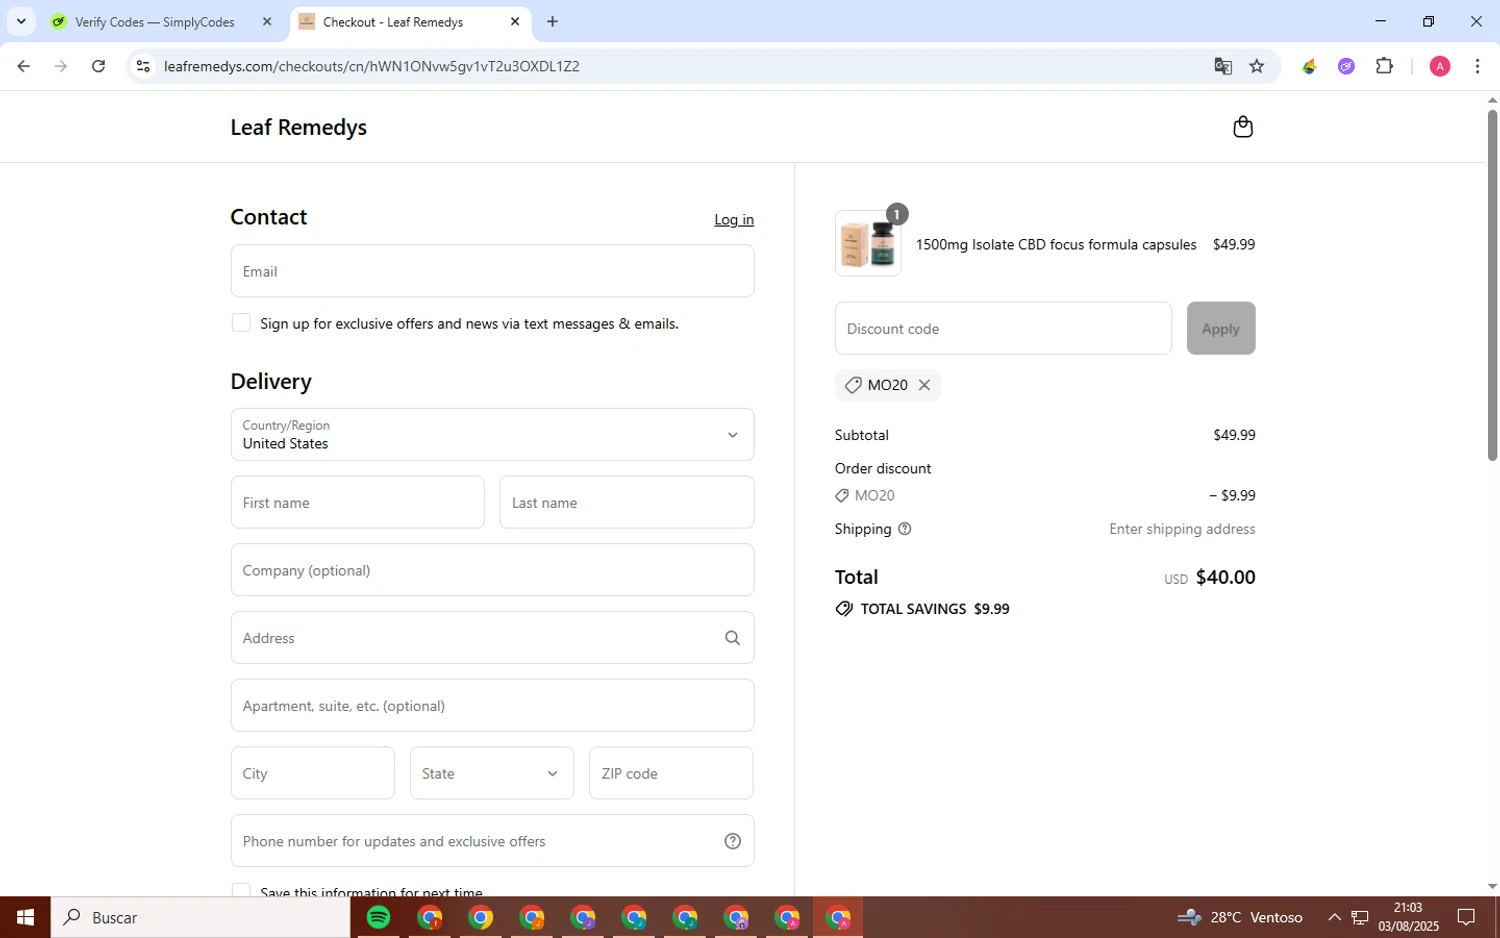Switch to the Verify Codes SimplyCodes tab
The width and height of the screenshot is (1500, 938).
coord(155,22)
